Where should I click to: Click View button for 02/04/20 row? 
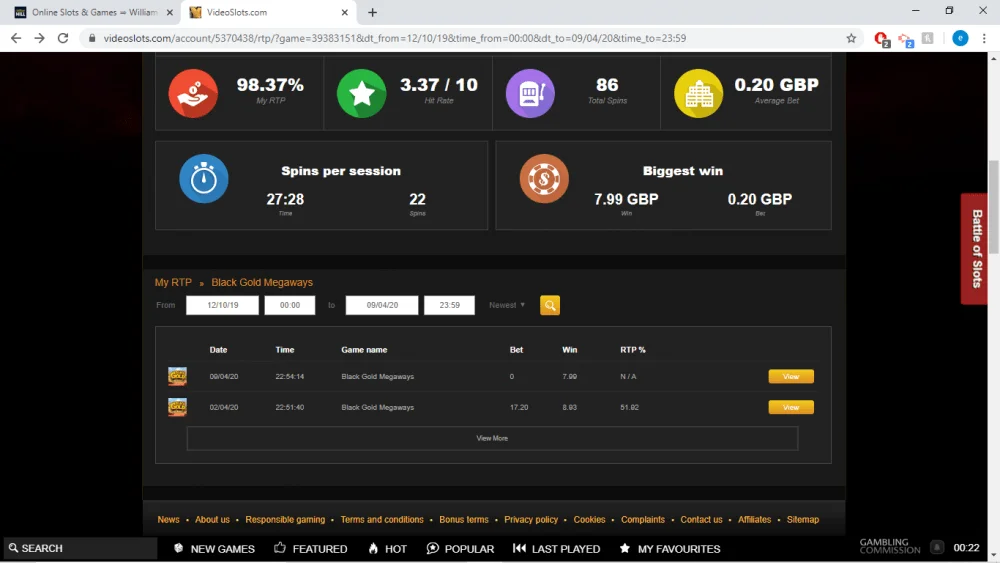pyautogui.click(x=791, y=407)
